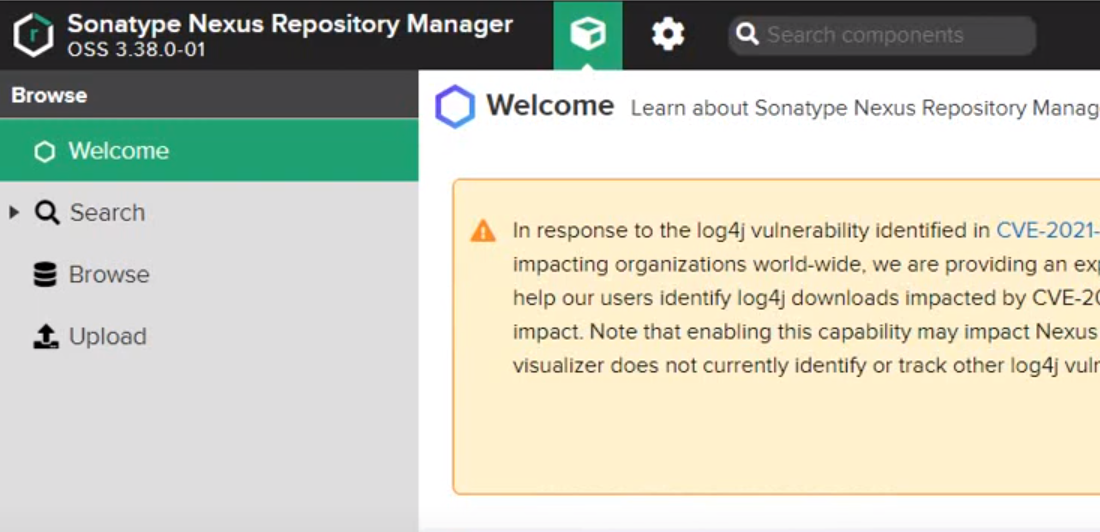
Task: Open the Browse cube icon in header
Action: point(587,34)
